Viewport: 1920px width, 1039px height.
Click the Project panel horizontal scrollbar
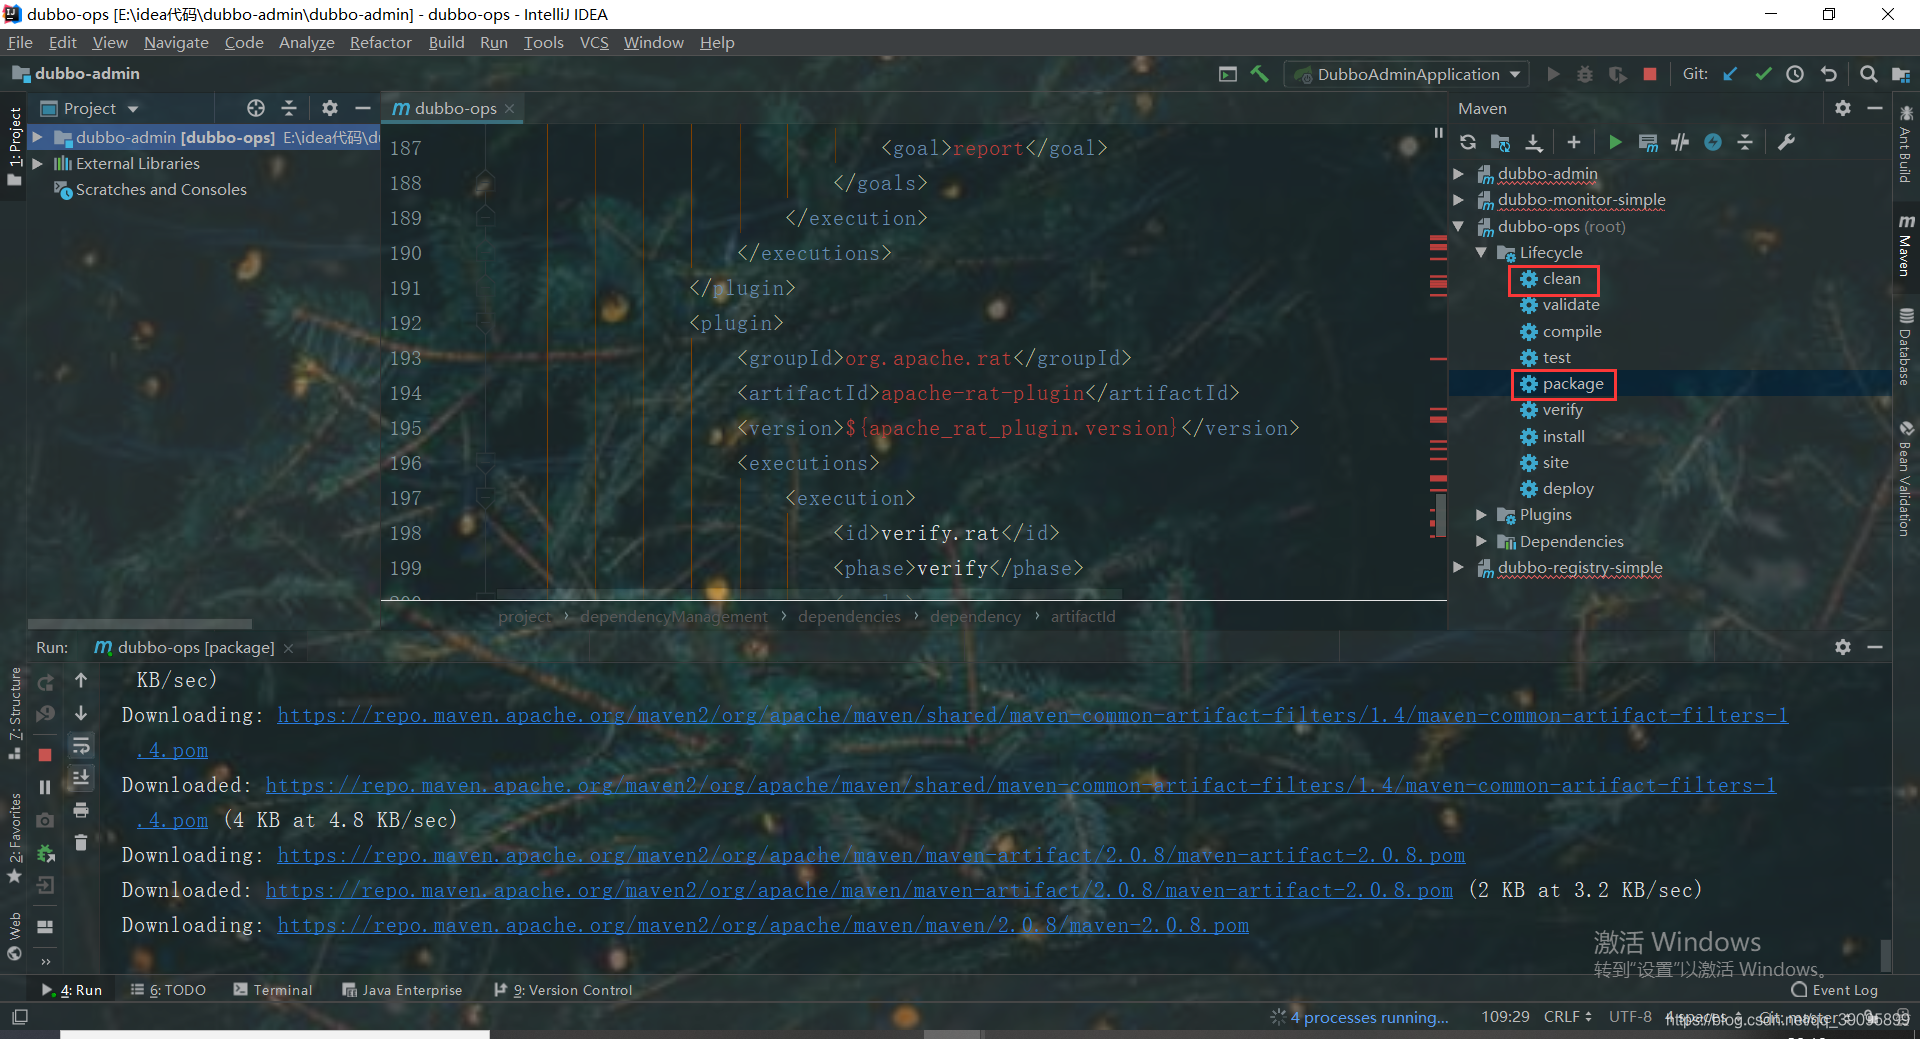tap(140, 623)
